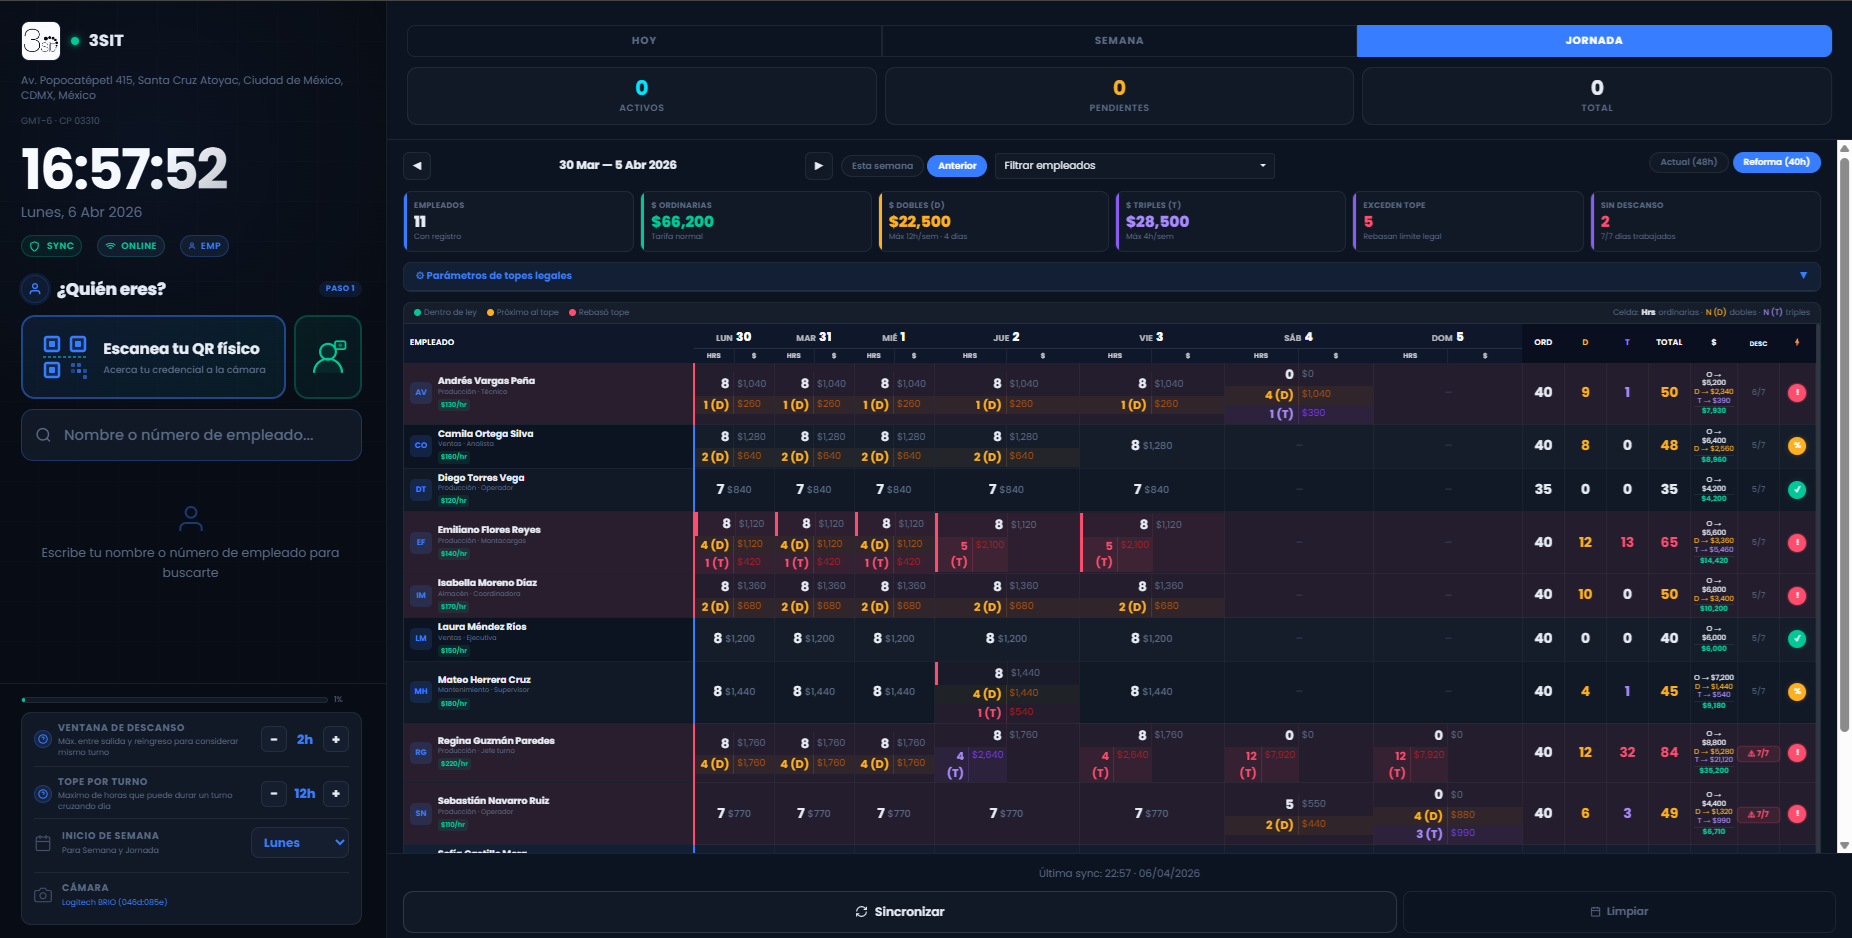The image size is (1852, 938).
Task: Switch to the SEMANA tab
Action: 1119,41
